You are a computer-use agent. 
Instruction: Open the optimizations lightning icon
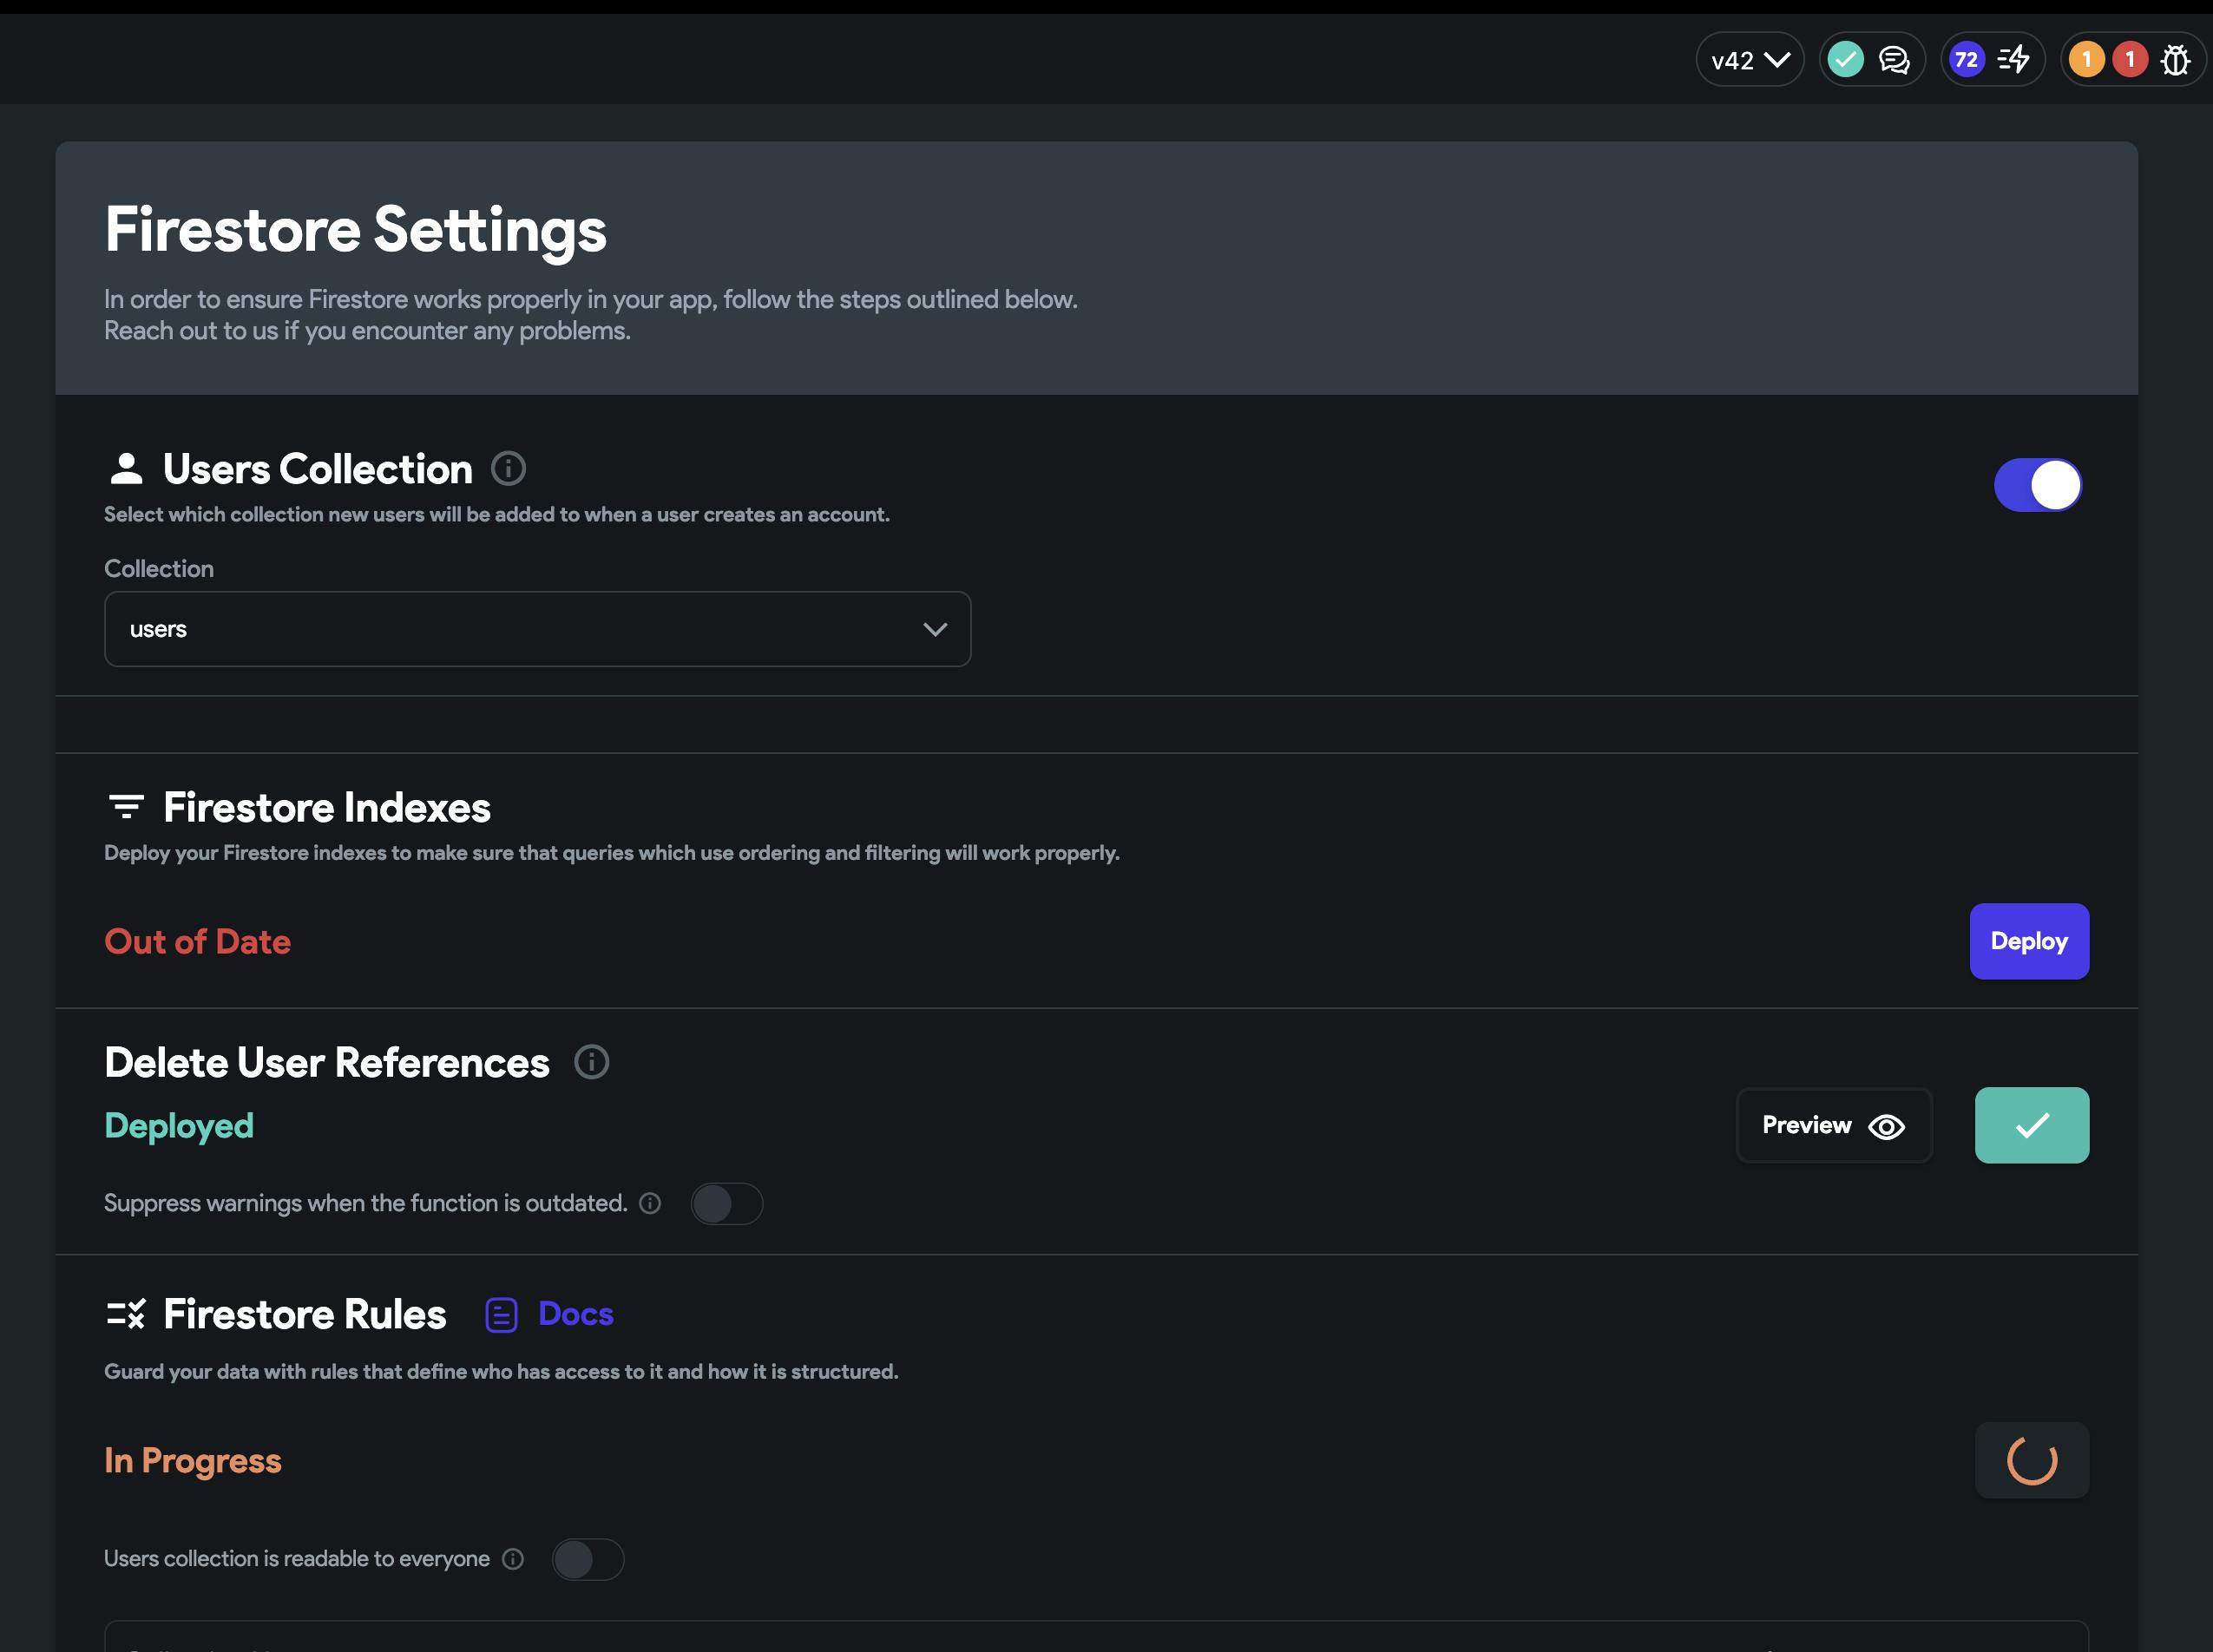pyautogui.click(x=2013, y=60)
